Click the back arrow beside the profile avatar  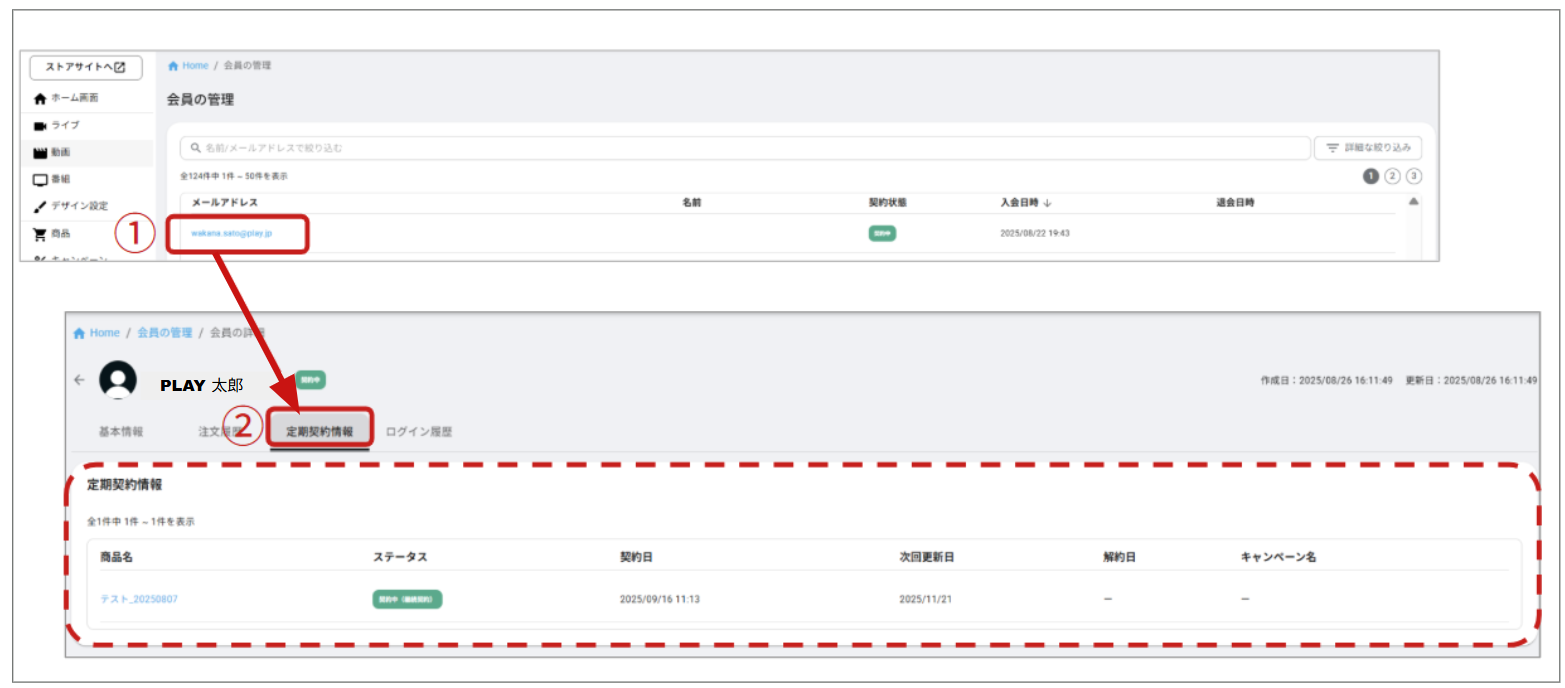[80, 380]
